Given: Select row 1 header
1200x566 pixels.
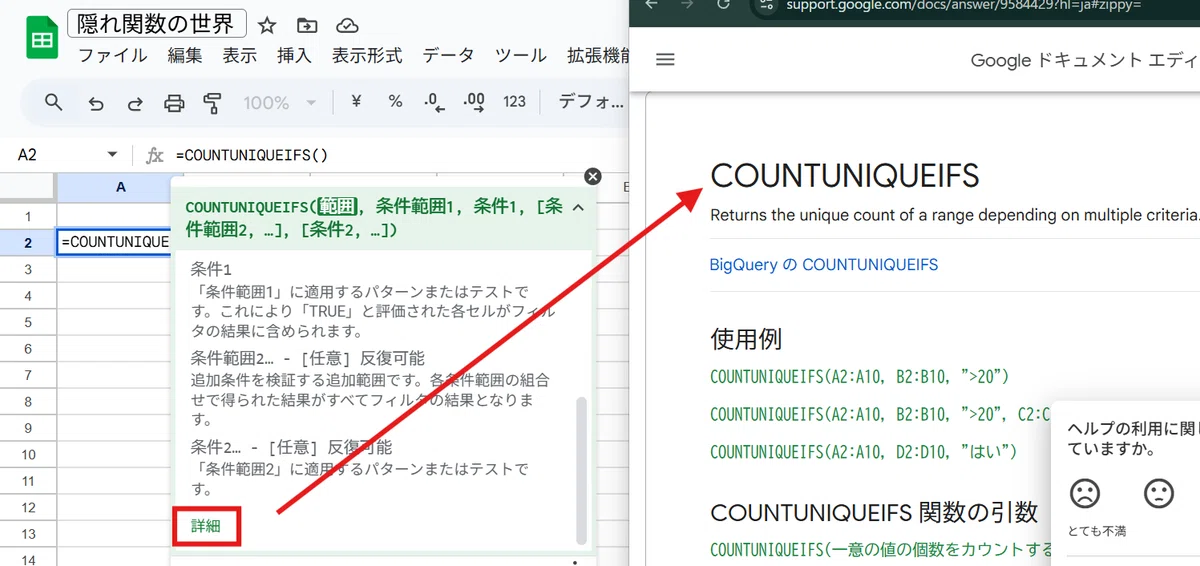Looking at the screenshot, I should coord(28,216).
